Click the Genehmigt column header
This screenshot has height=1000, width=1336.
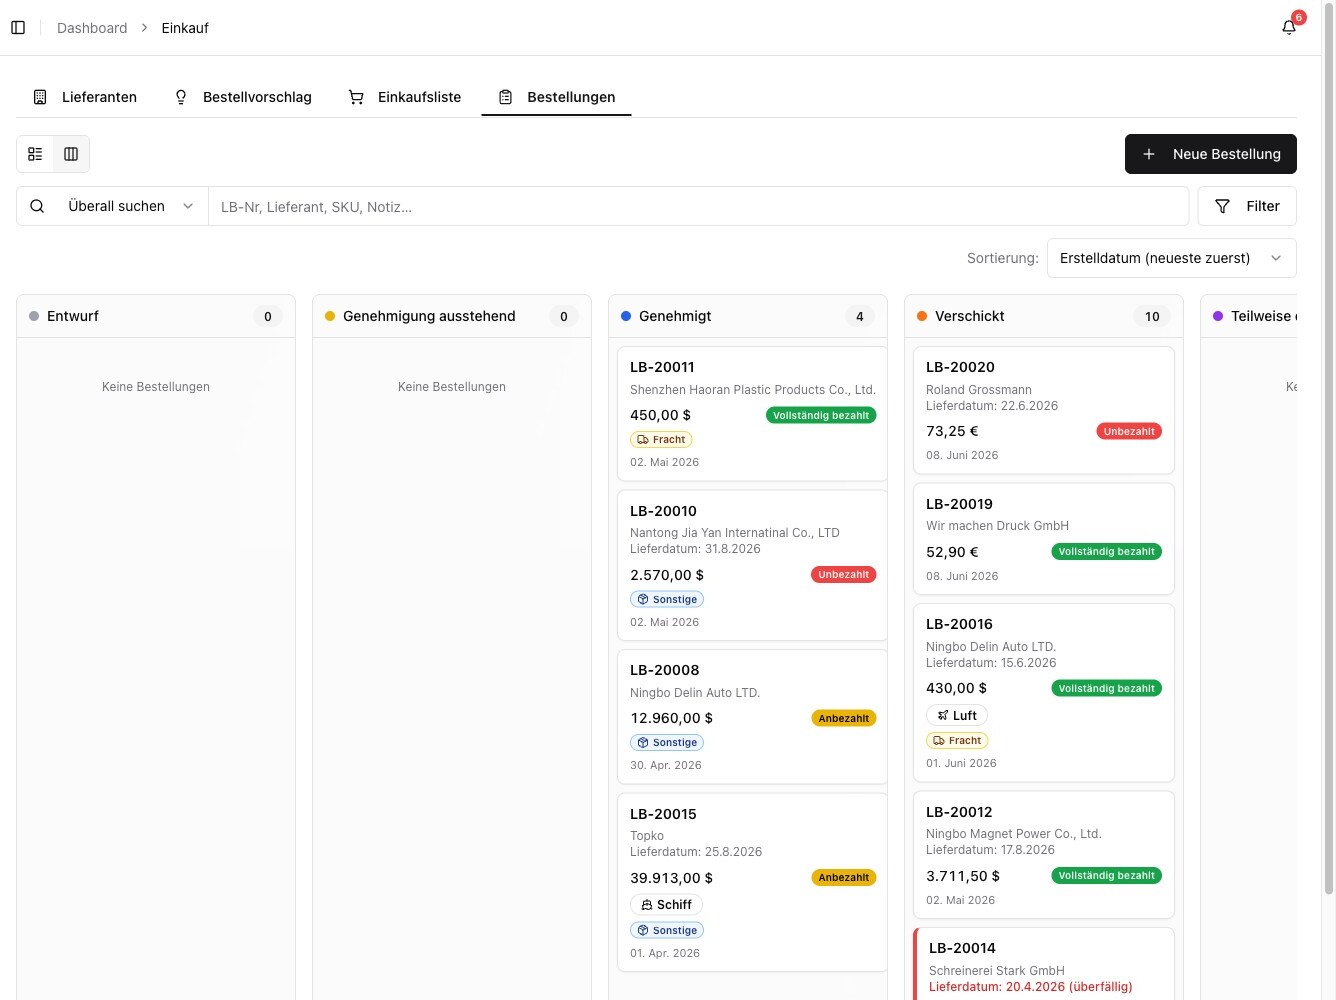coord(748,316)
